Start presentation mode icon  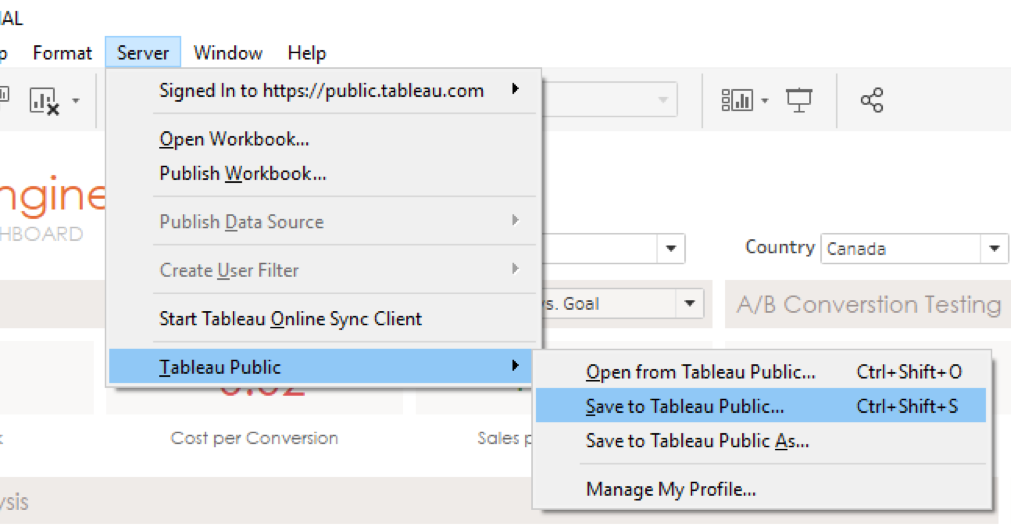(799, 100)
